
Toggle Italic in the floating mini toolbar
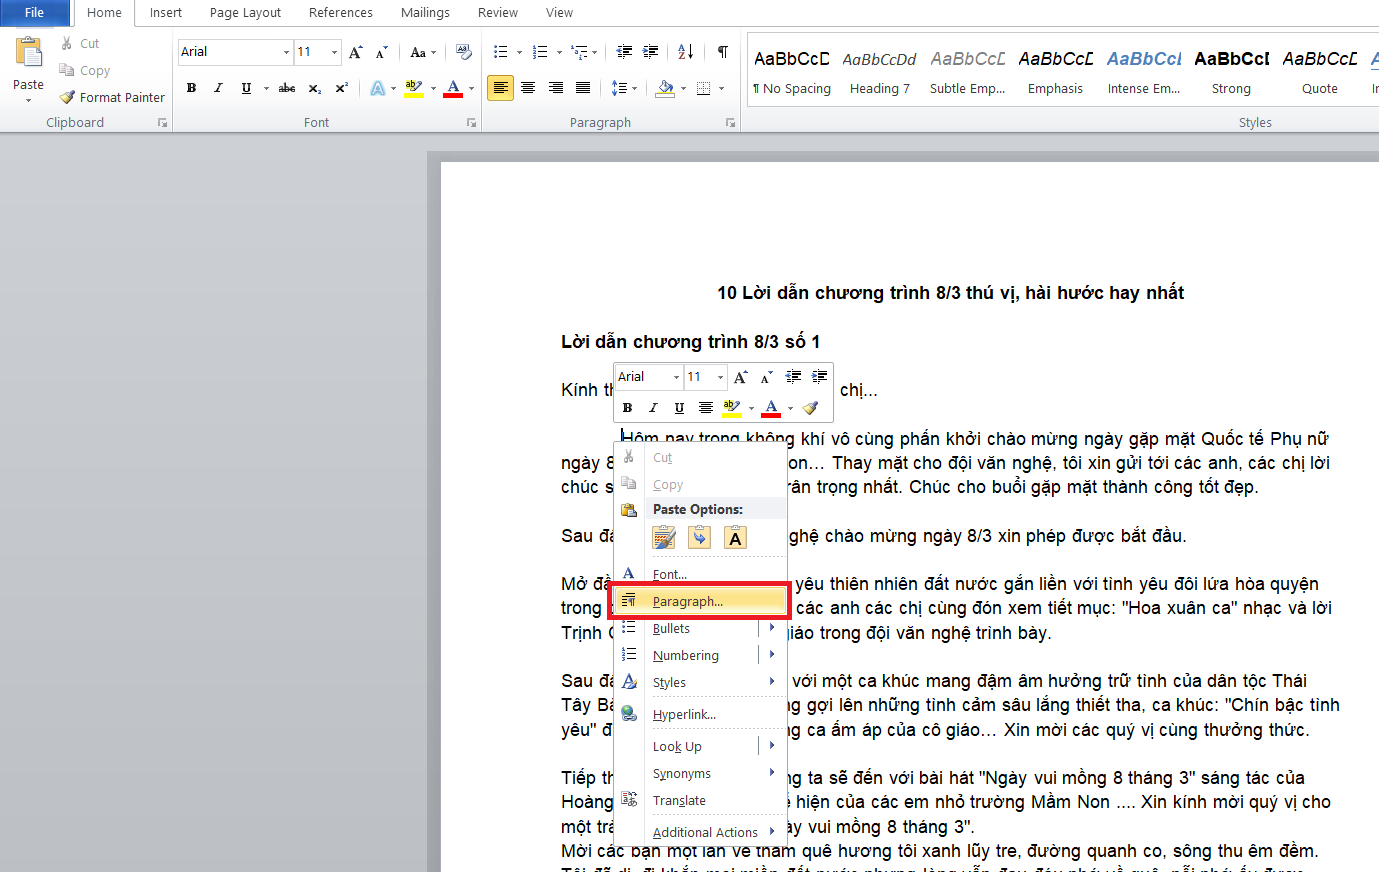point(653,407)
